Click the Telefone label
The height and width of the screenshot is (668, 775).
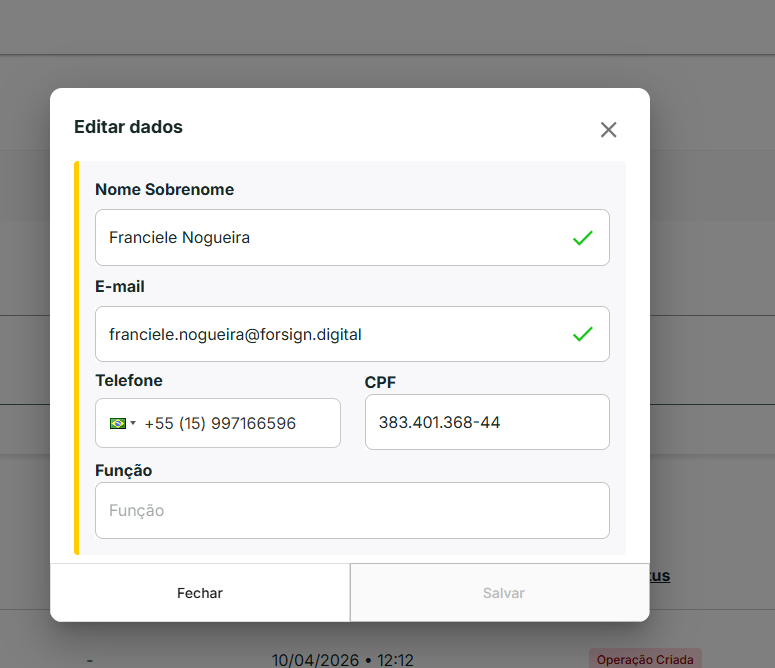coord(128,381)
